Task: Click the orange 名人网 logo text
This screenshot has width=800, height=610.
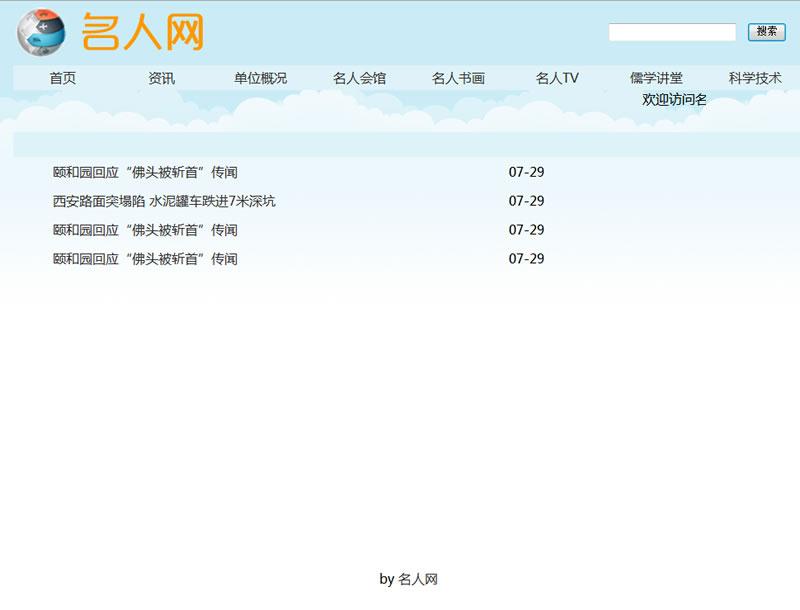Action: click(142, 32)
